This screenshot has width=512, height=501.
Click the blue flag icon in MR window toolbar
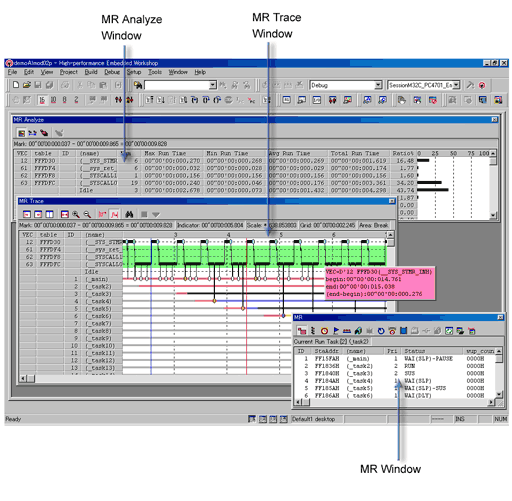click(336, 331)
